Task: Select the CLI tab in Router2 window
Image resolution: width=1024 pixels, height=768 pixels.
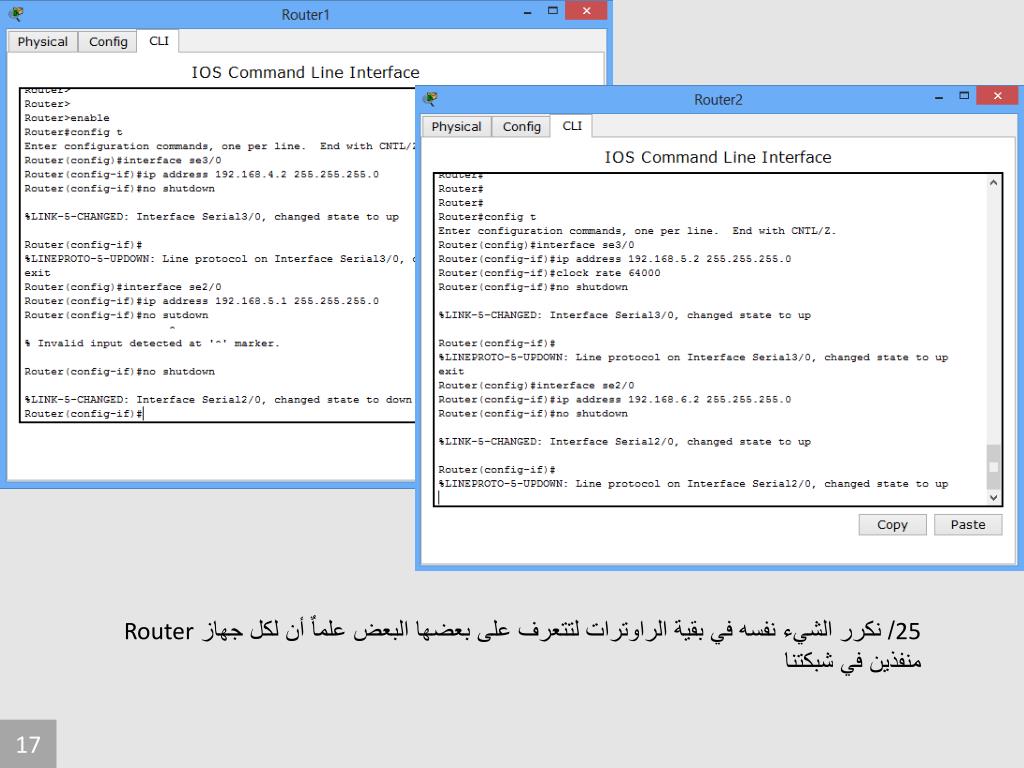Action: coord(572,126)
